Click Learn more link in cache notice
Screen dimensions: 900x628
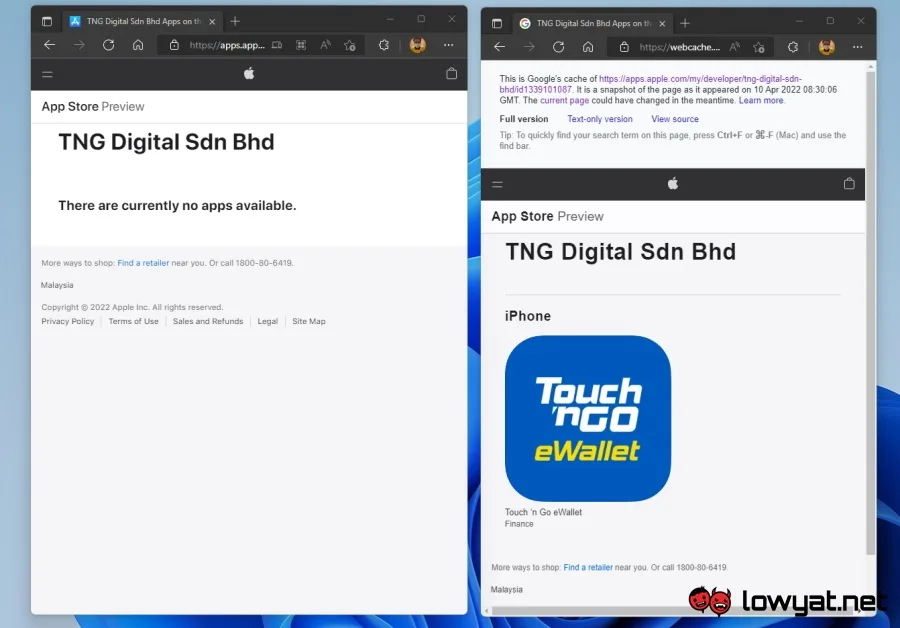(x=761, y=100)
